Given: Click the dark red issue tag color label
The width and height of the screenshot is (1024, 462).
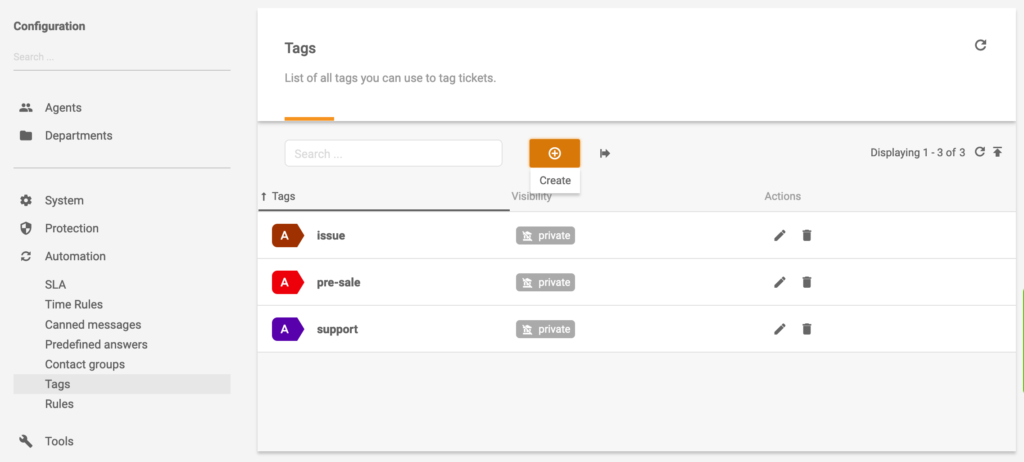Looking at the screenshot, I should pos(287,235).
